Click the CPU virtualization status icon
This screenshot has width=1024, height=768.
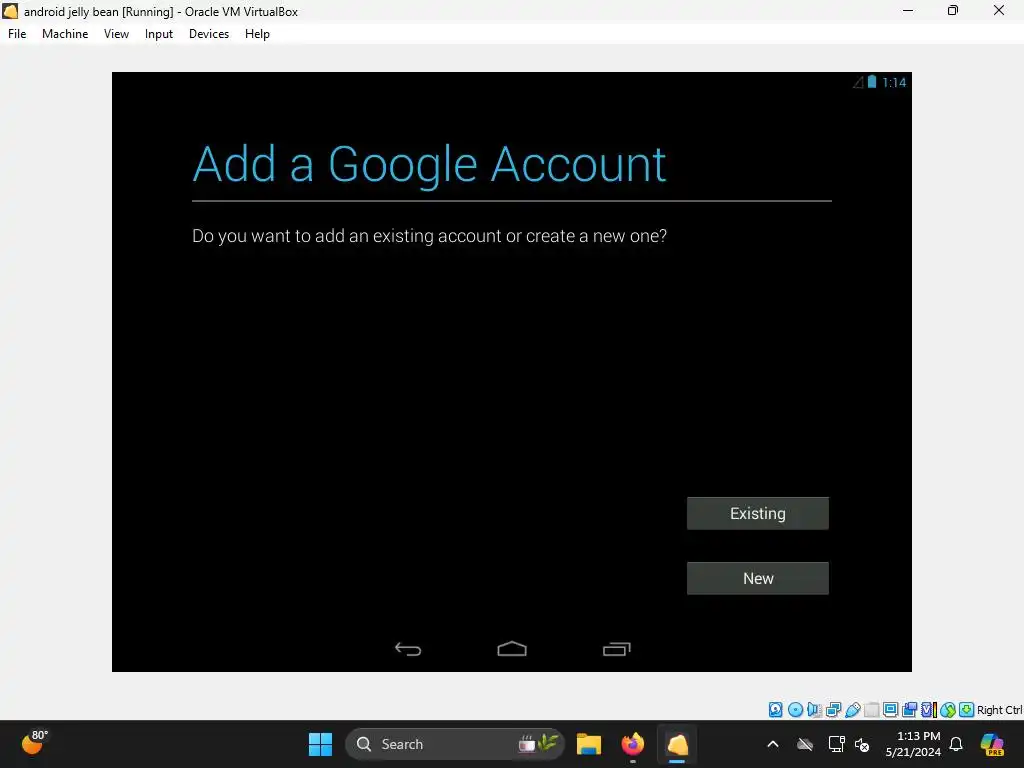[929, 710]
